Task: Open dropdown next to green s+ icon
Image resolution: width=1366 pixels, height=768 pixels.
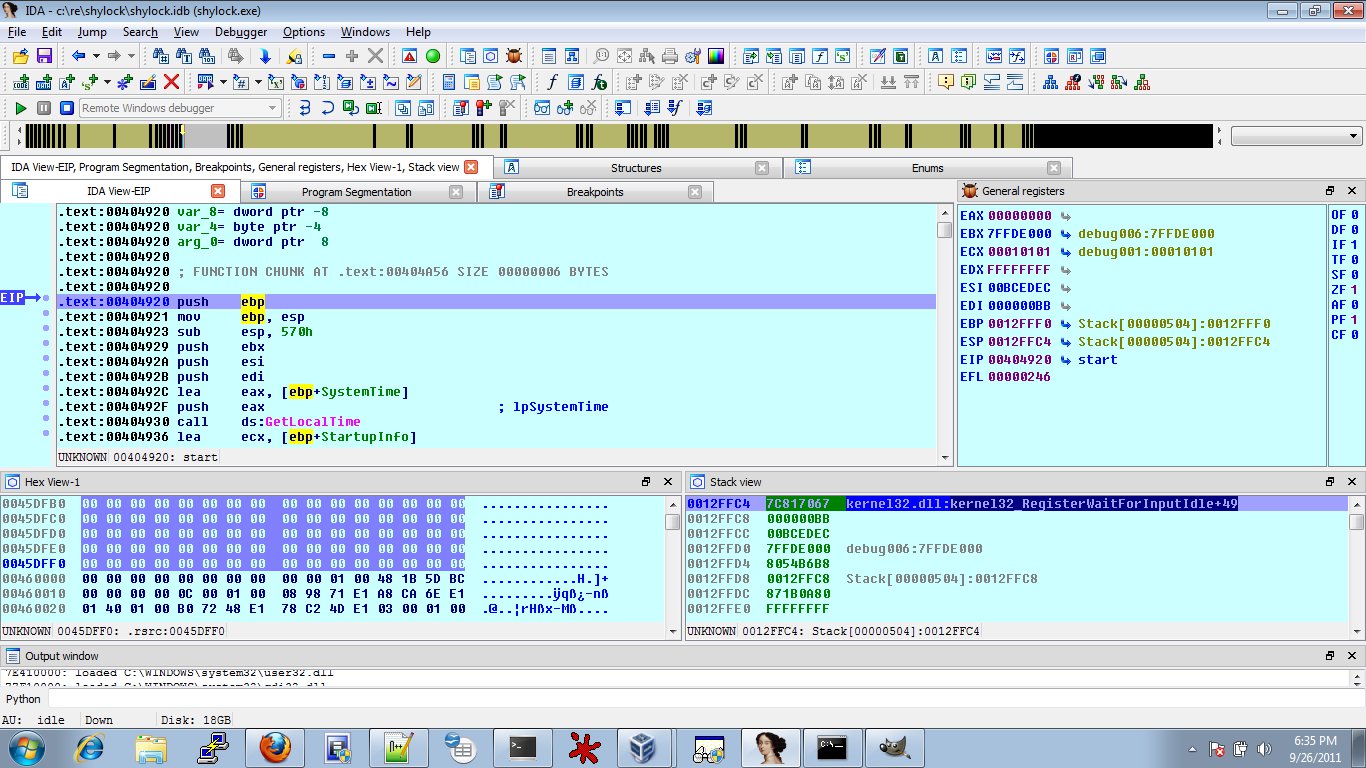Action: tap(107, 82)
